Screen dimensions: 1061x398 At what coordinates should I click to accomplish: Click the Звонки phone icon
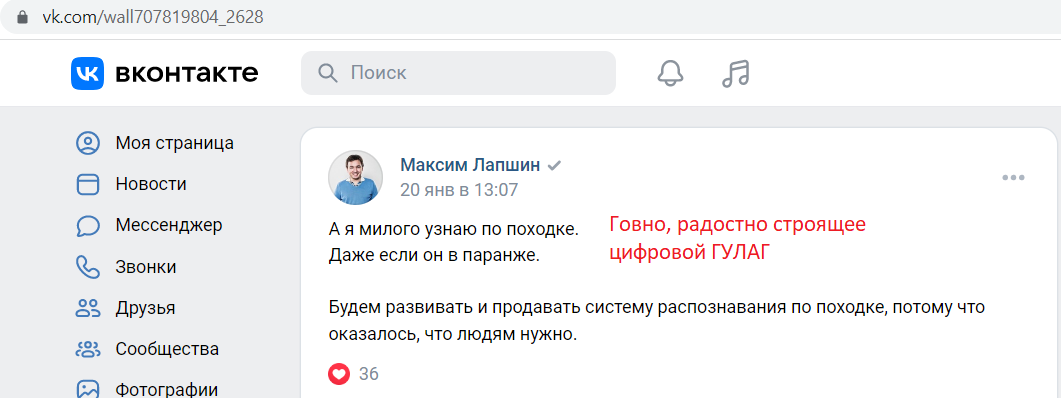(88, 267)
